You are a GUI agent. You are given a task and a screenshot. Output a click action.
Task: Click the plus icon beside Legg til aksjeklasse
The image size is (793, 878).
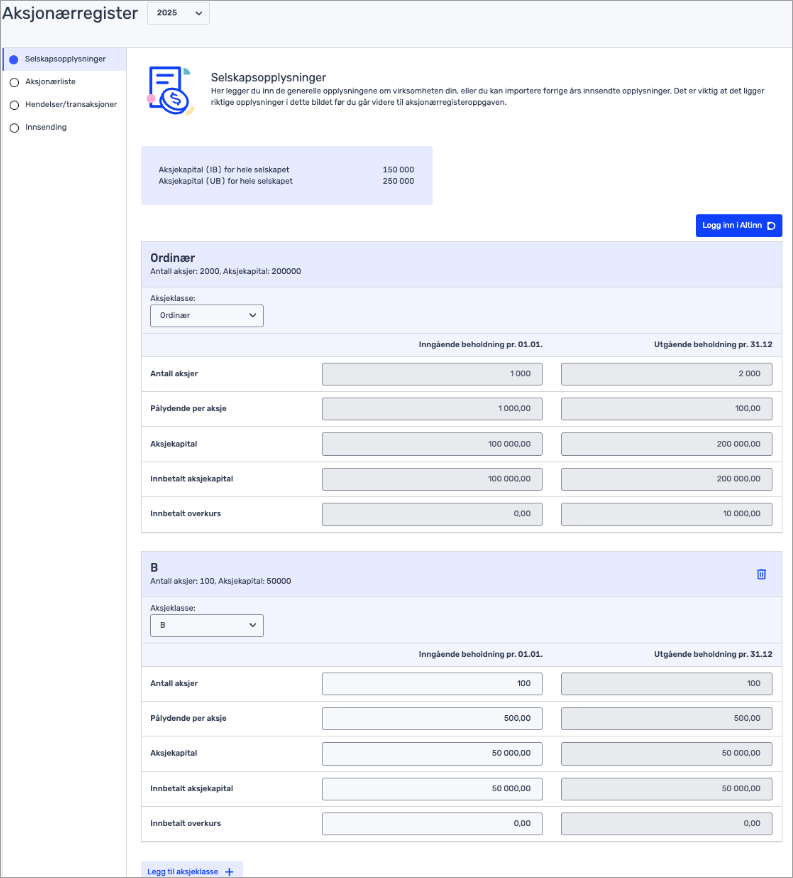(x=229, y=872)
